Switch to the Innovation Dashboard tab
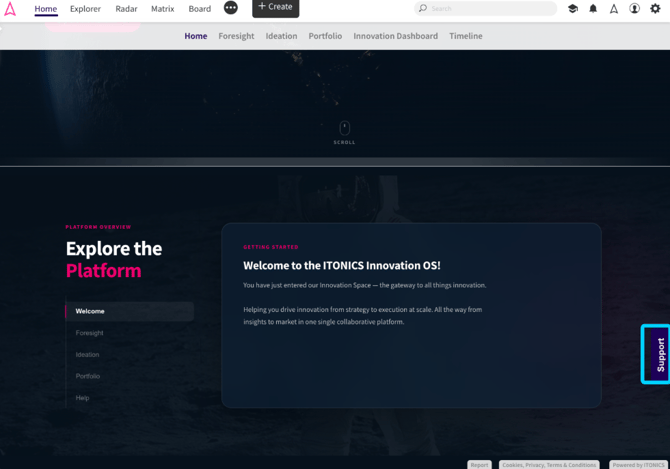This screenshot has width=670, height=469. coord(396,36)
